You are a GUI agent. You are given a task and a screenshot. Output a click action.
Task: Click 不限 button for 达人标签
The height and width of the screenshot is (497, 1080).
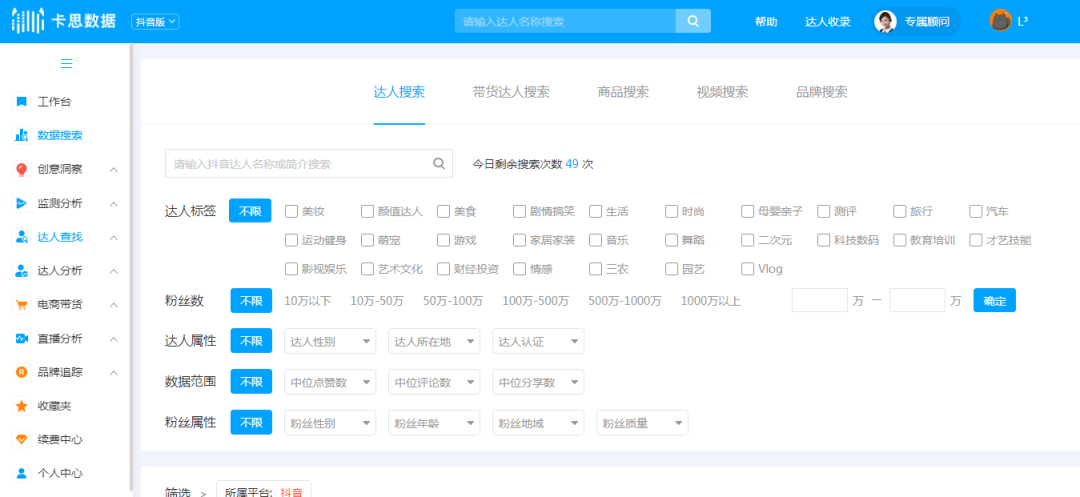pos(250,211)
